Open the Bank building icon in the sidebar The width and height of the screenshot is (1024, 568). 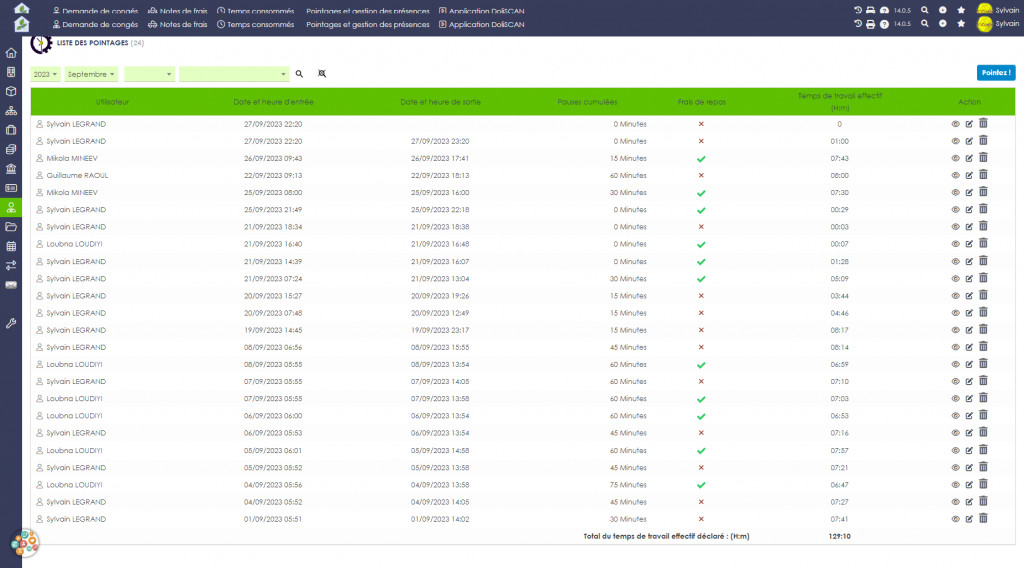tap(11, 168)
